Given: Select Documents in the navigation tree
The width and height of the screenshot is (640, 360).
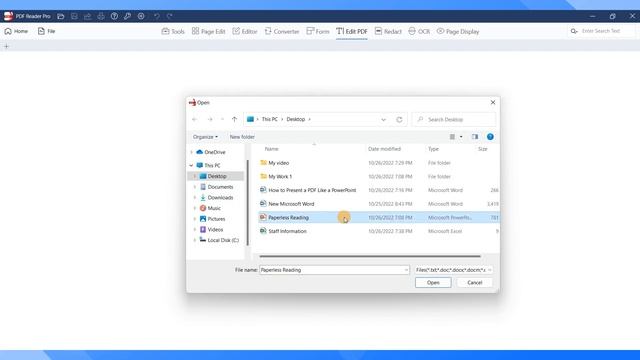Looking at the screenshot, I should tap(220, 187).
